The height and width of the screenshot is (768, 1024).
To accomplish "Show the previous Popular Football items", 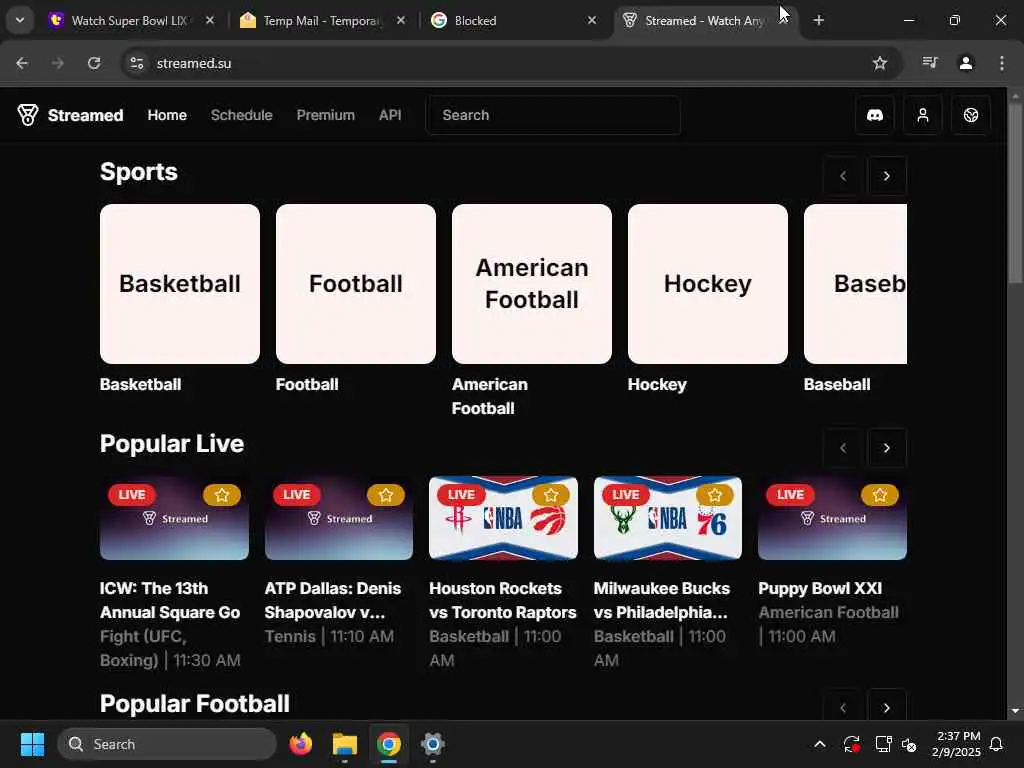I will [x=842, y=707].
